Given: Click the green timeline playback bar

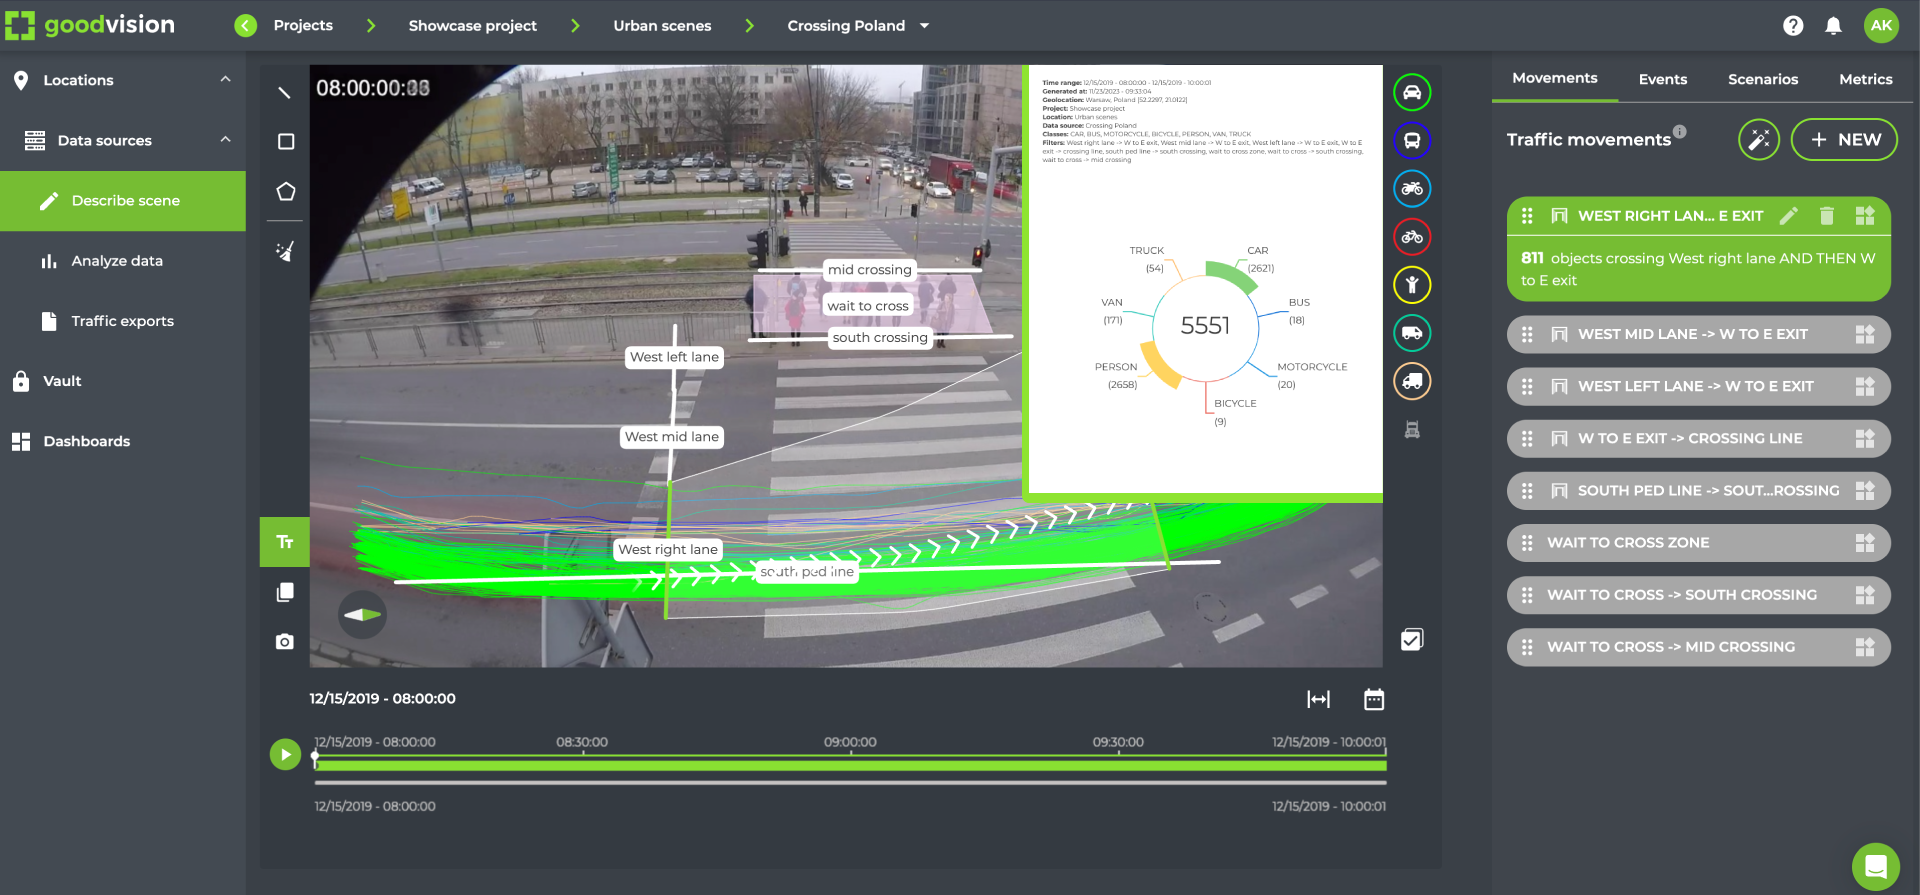Looking at the screenshot, I should [x=850, y=766].
